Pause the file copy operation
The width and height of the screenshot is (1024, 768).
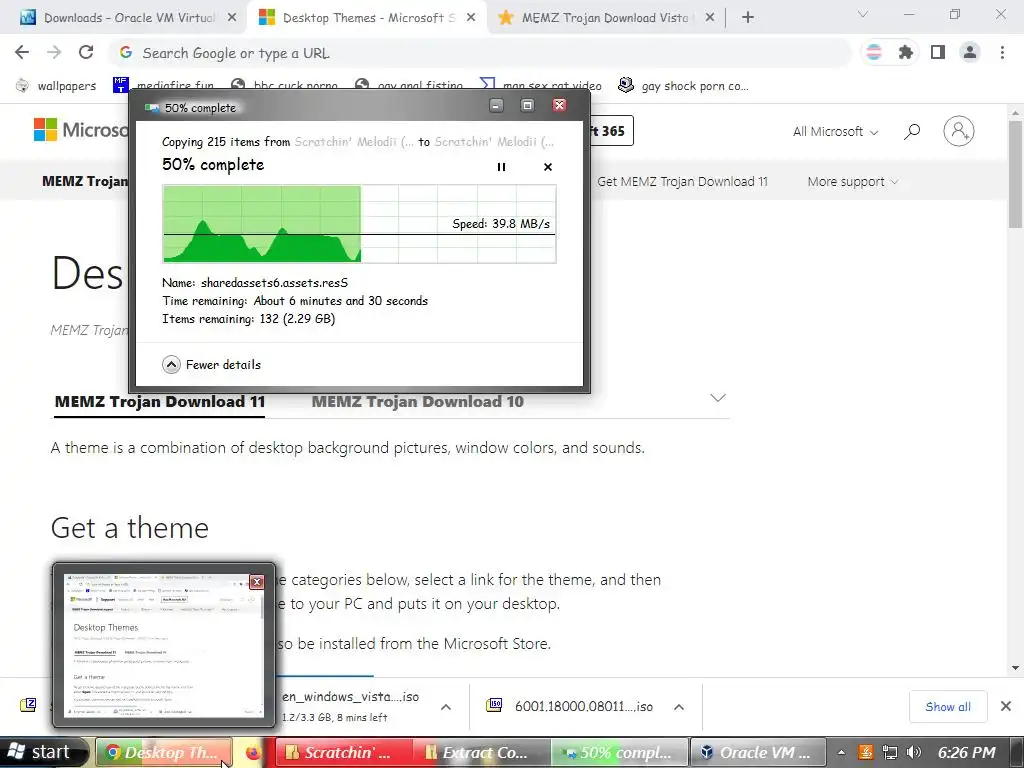point(501,167)
